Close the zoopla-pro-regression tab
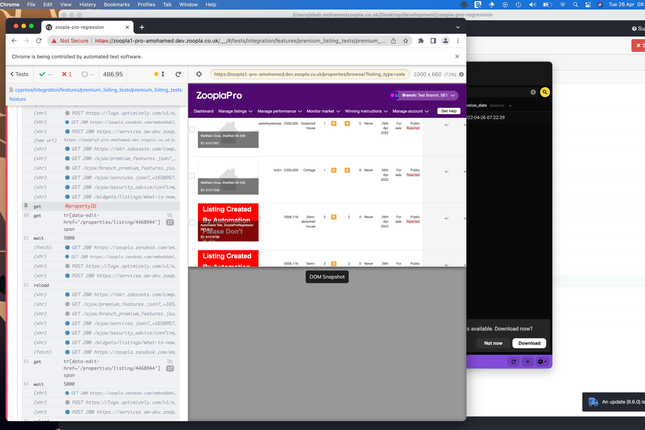The image size is (645, 430). pos(127,27)
